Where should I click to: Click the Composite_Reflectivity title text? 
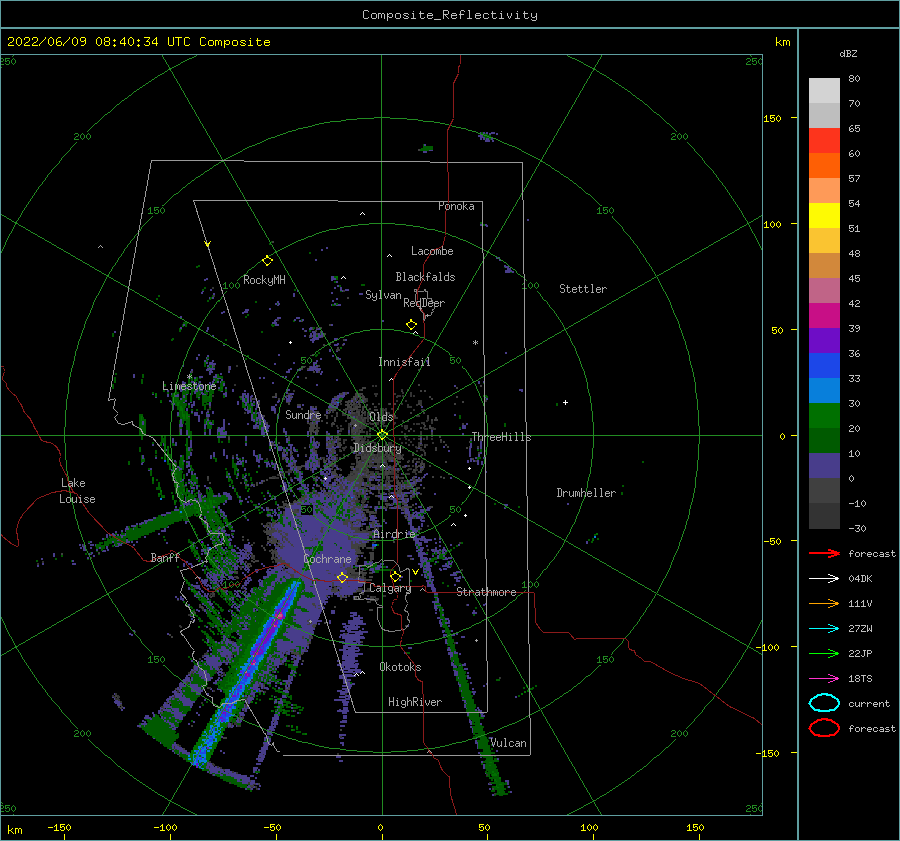point(450,15)
